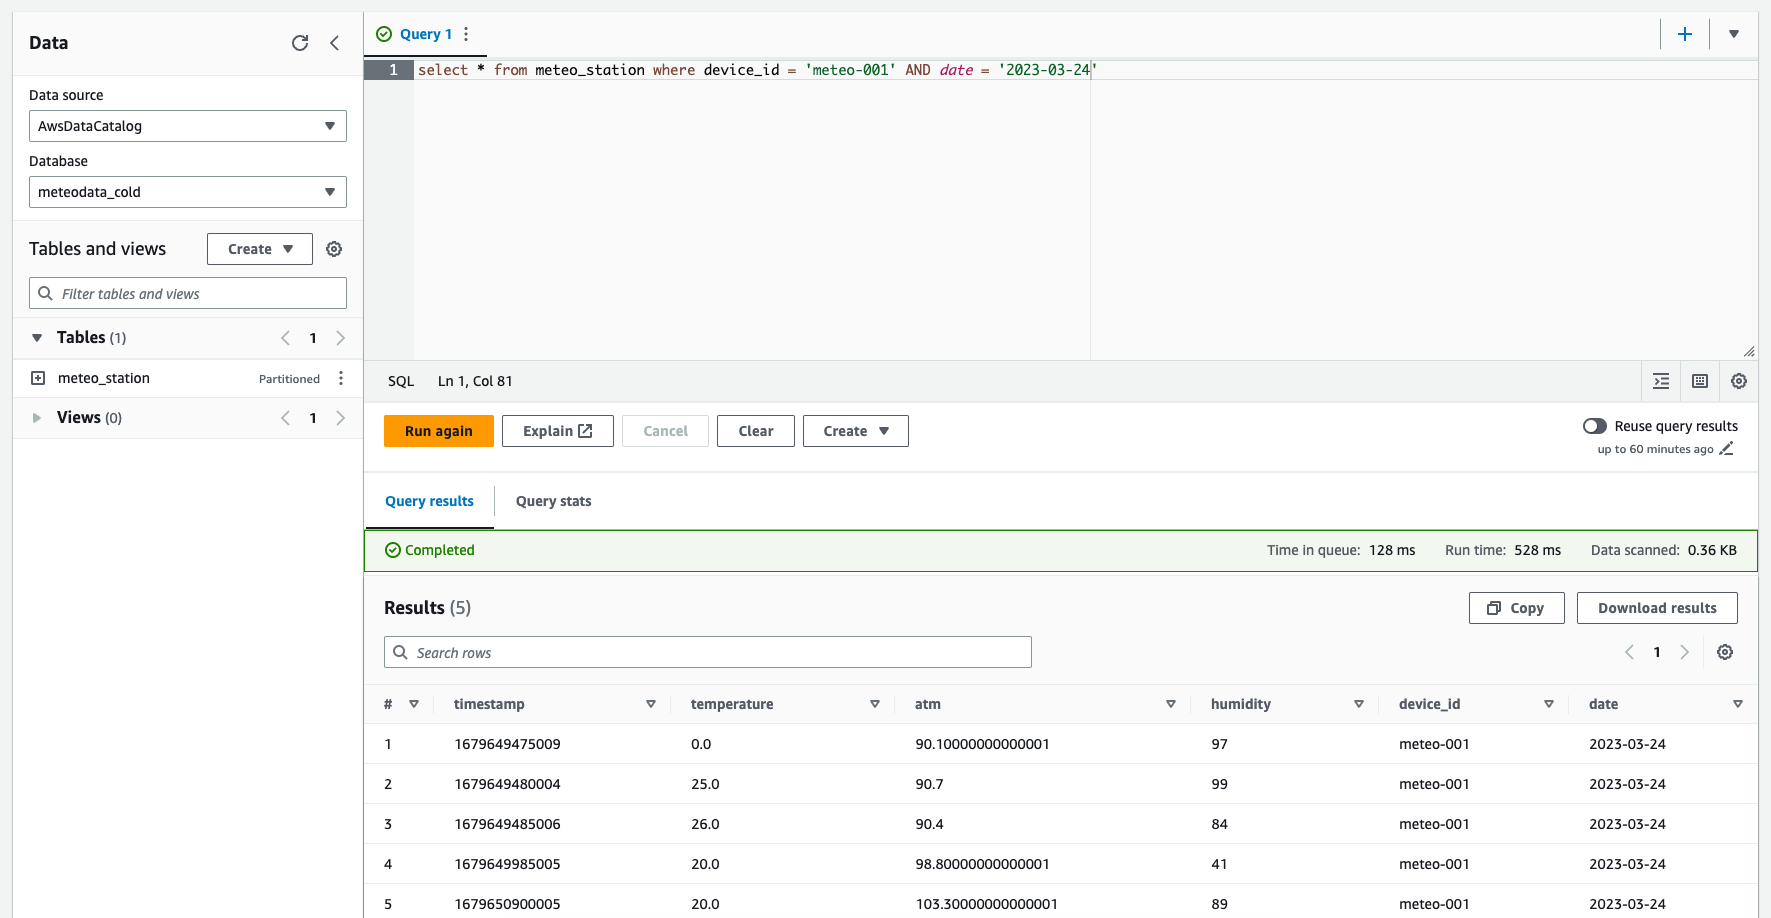The height and width of the screenshot is (918, 1771).
Task: Sort by row number column
Action: (414, 704)
